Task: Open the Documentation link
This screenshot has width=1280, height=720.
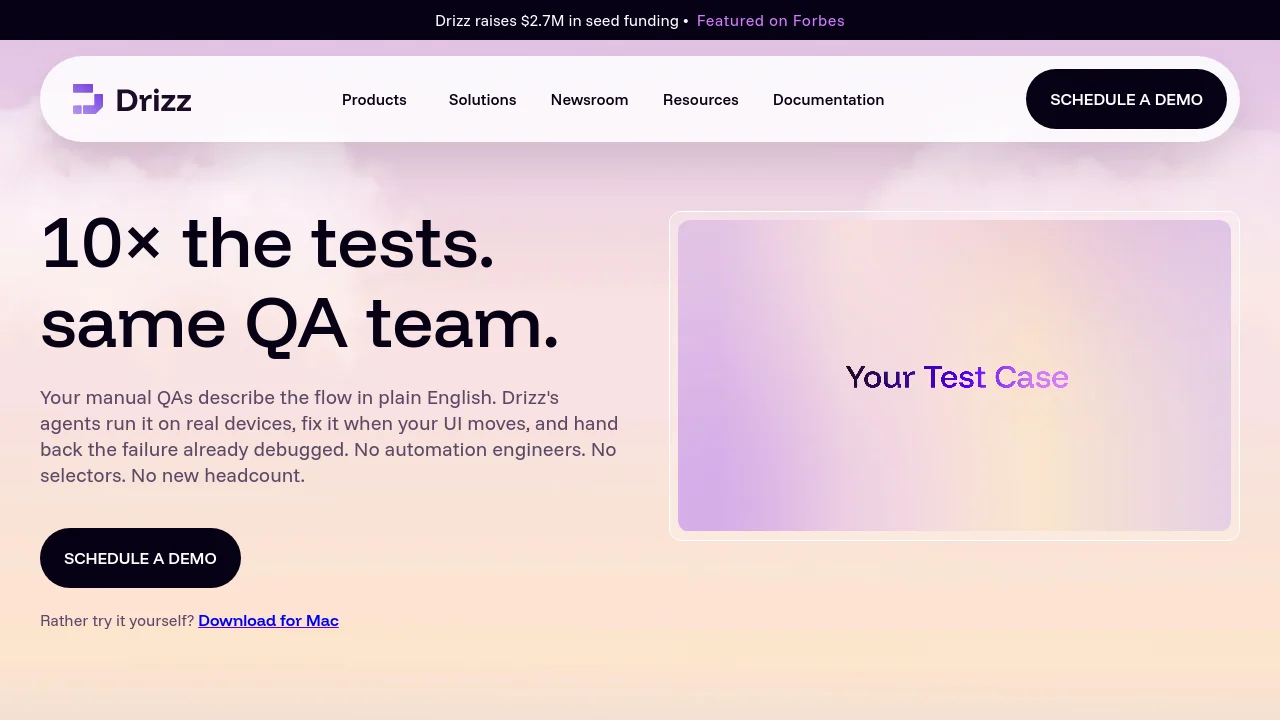Action: (x=828, y=100)
